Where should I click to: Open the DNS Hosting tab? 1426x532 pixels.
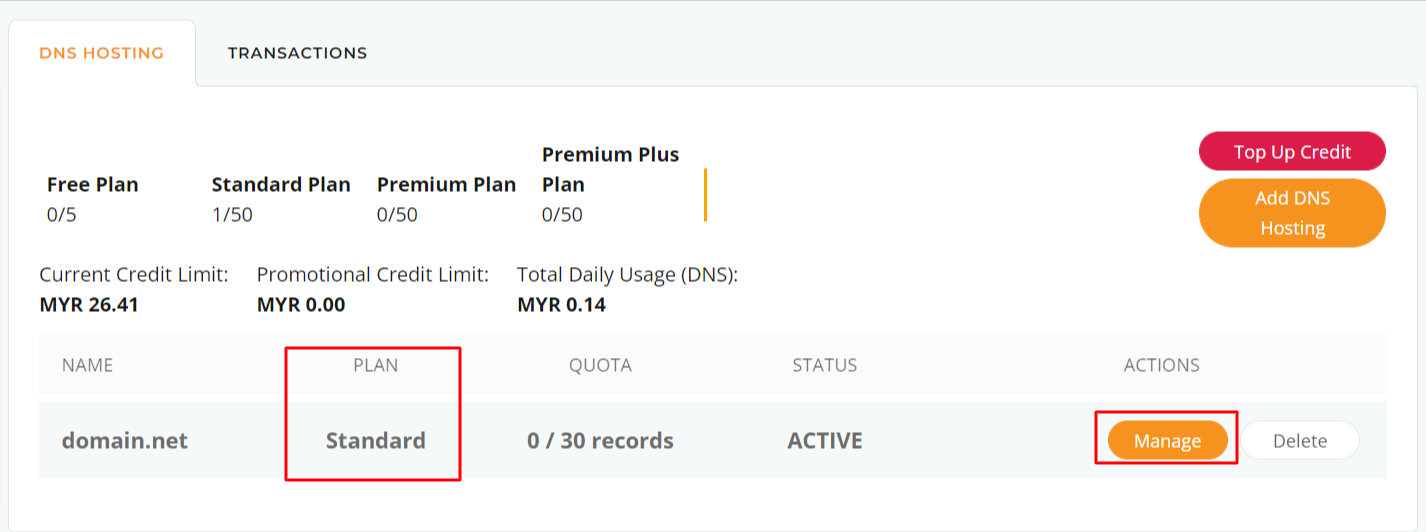pyautogui.click(x=101, y=53)
